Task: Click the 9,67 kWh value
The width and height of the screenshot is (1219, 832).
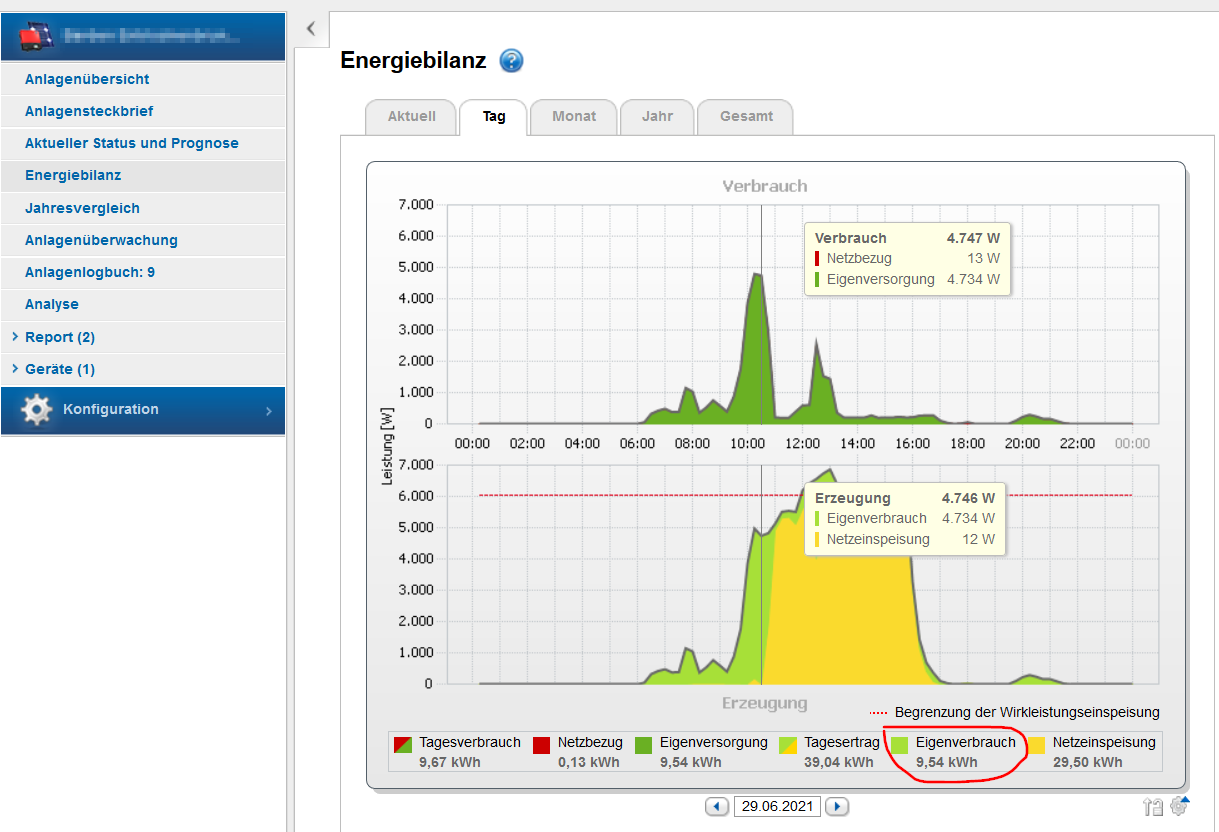Action: pyautogui.click(x=448, y=762)
